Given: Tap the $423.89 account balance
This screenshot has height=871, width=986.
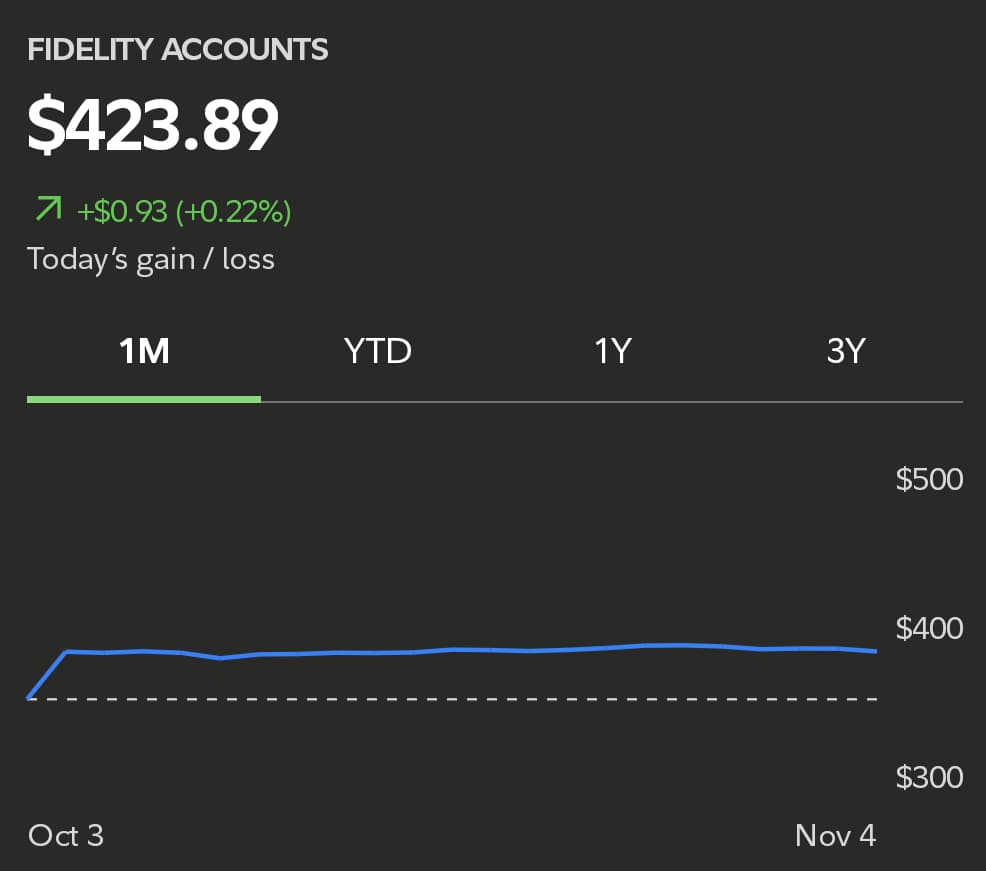Looking at the screenshot, I should 152,125.
